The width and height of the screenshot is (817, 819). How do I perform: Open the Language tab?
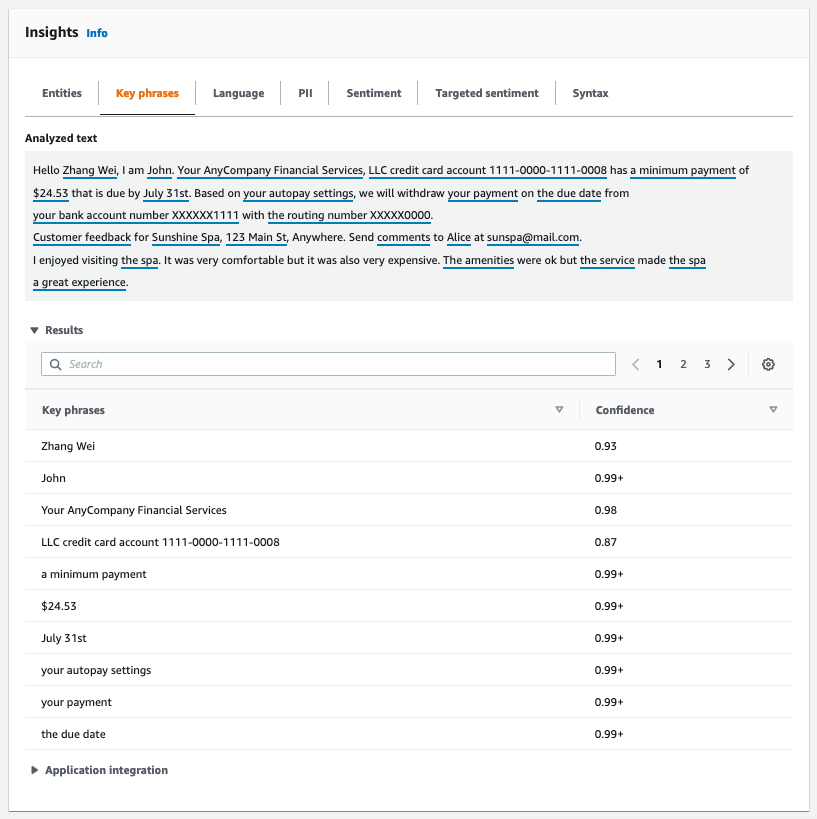(238, 93)
